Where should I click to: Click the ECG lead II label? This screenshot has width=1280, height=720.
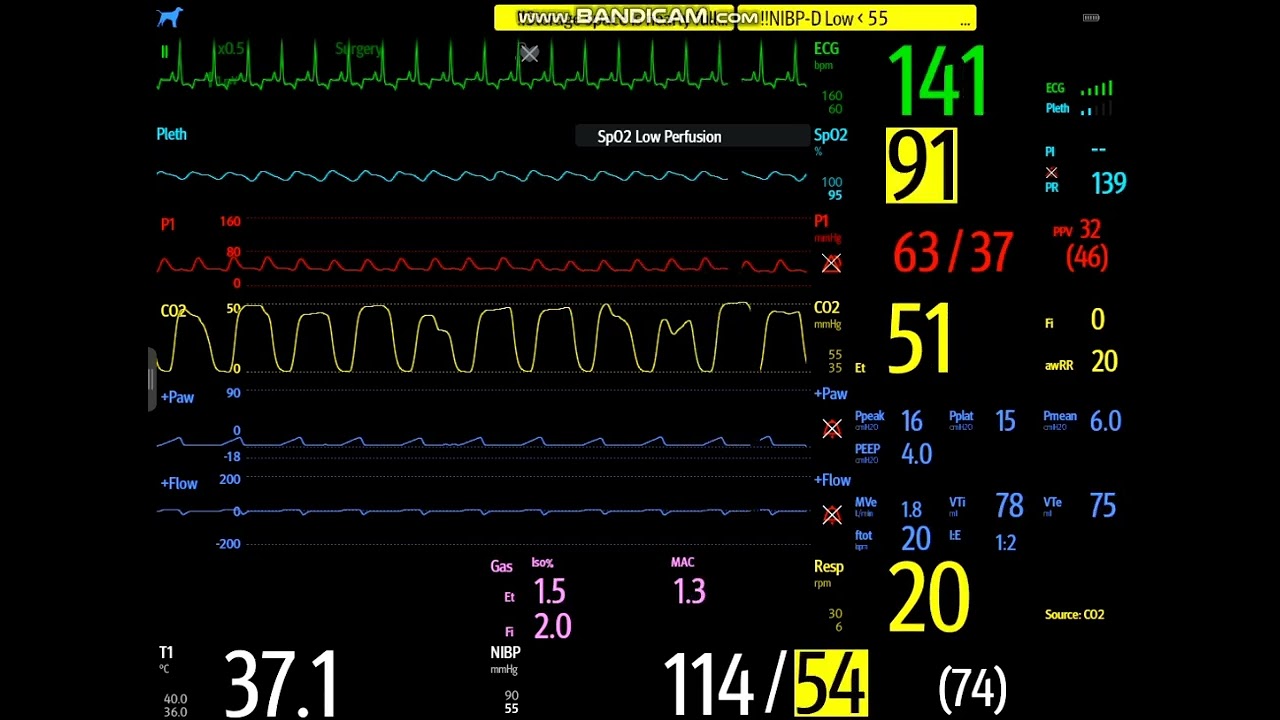(165, 51)
